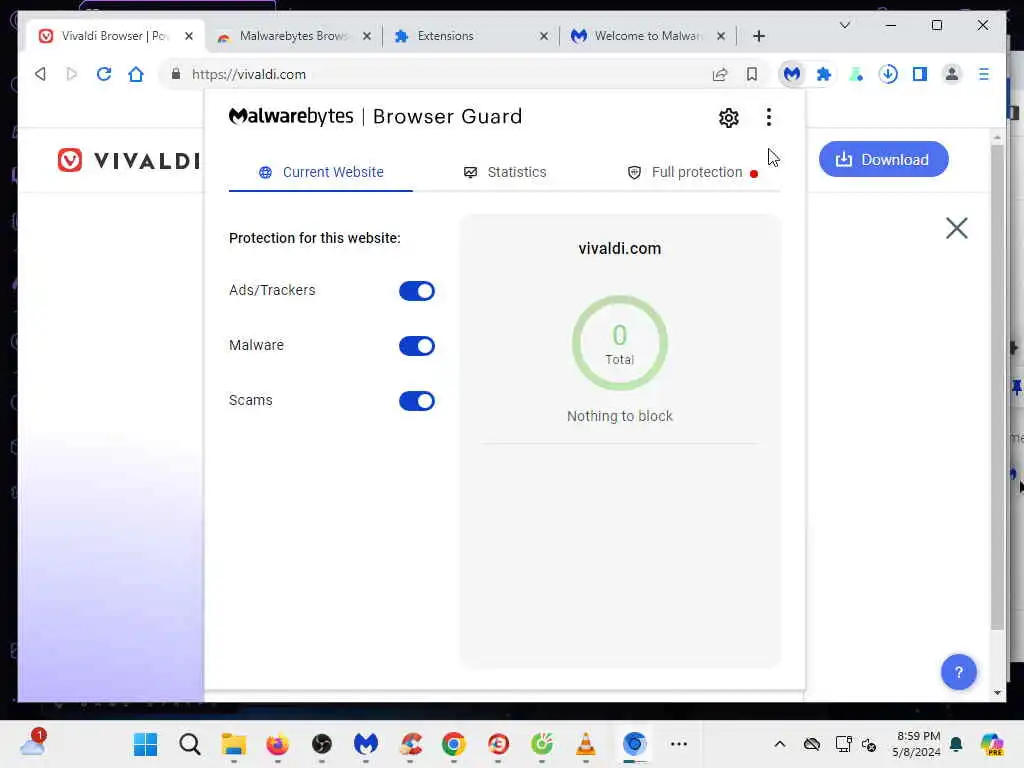Go back to previous page

coord(40,74)
